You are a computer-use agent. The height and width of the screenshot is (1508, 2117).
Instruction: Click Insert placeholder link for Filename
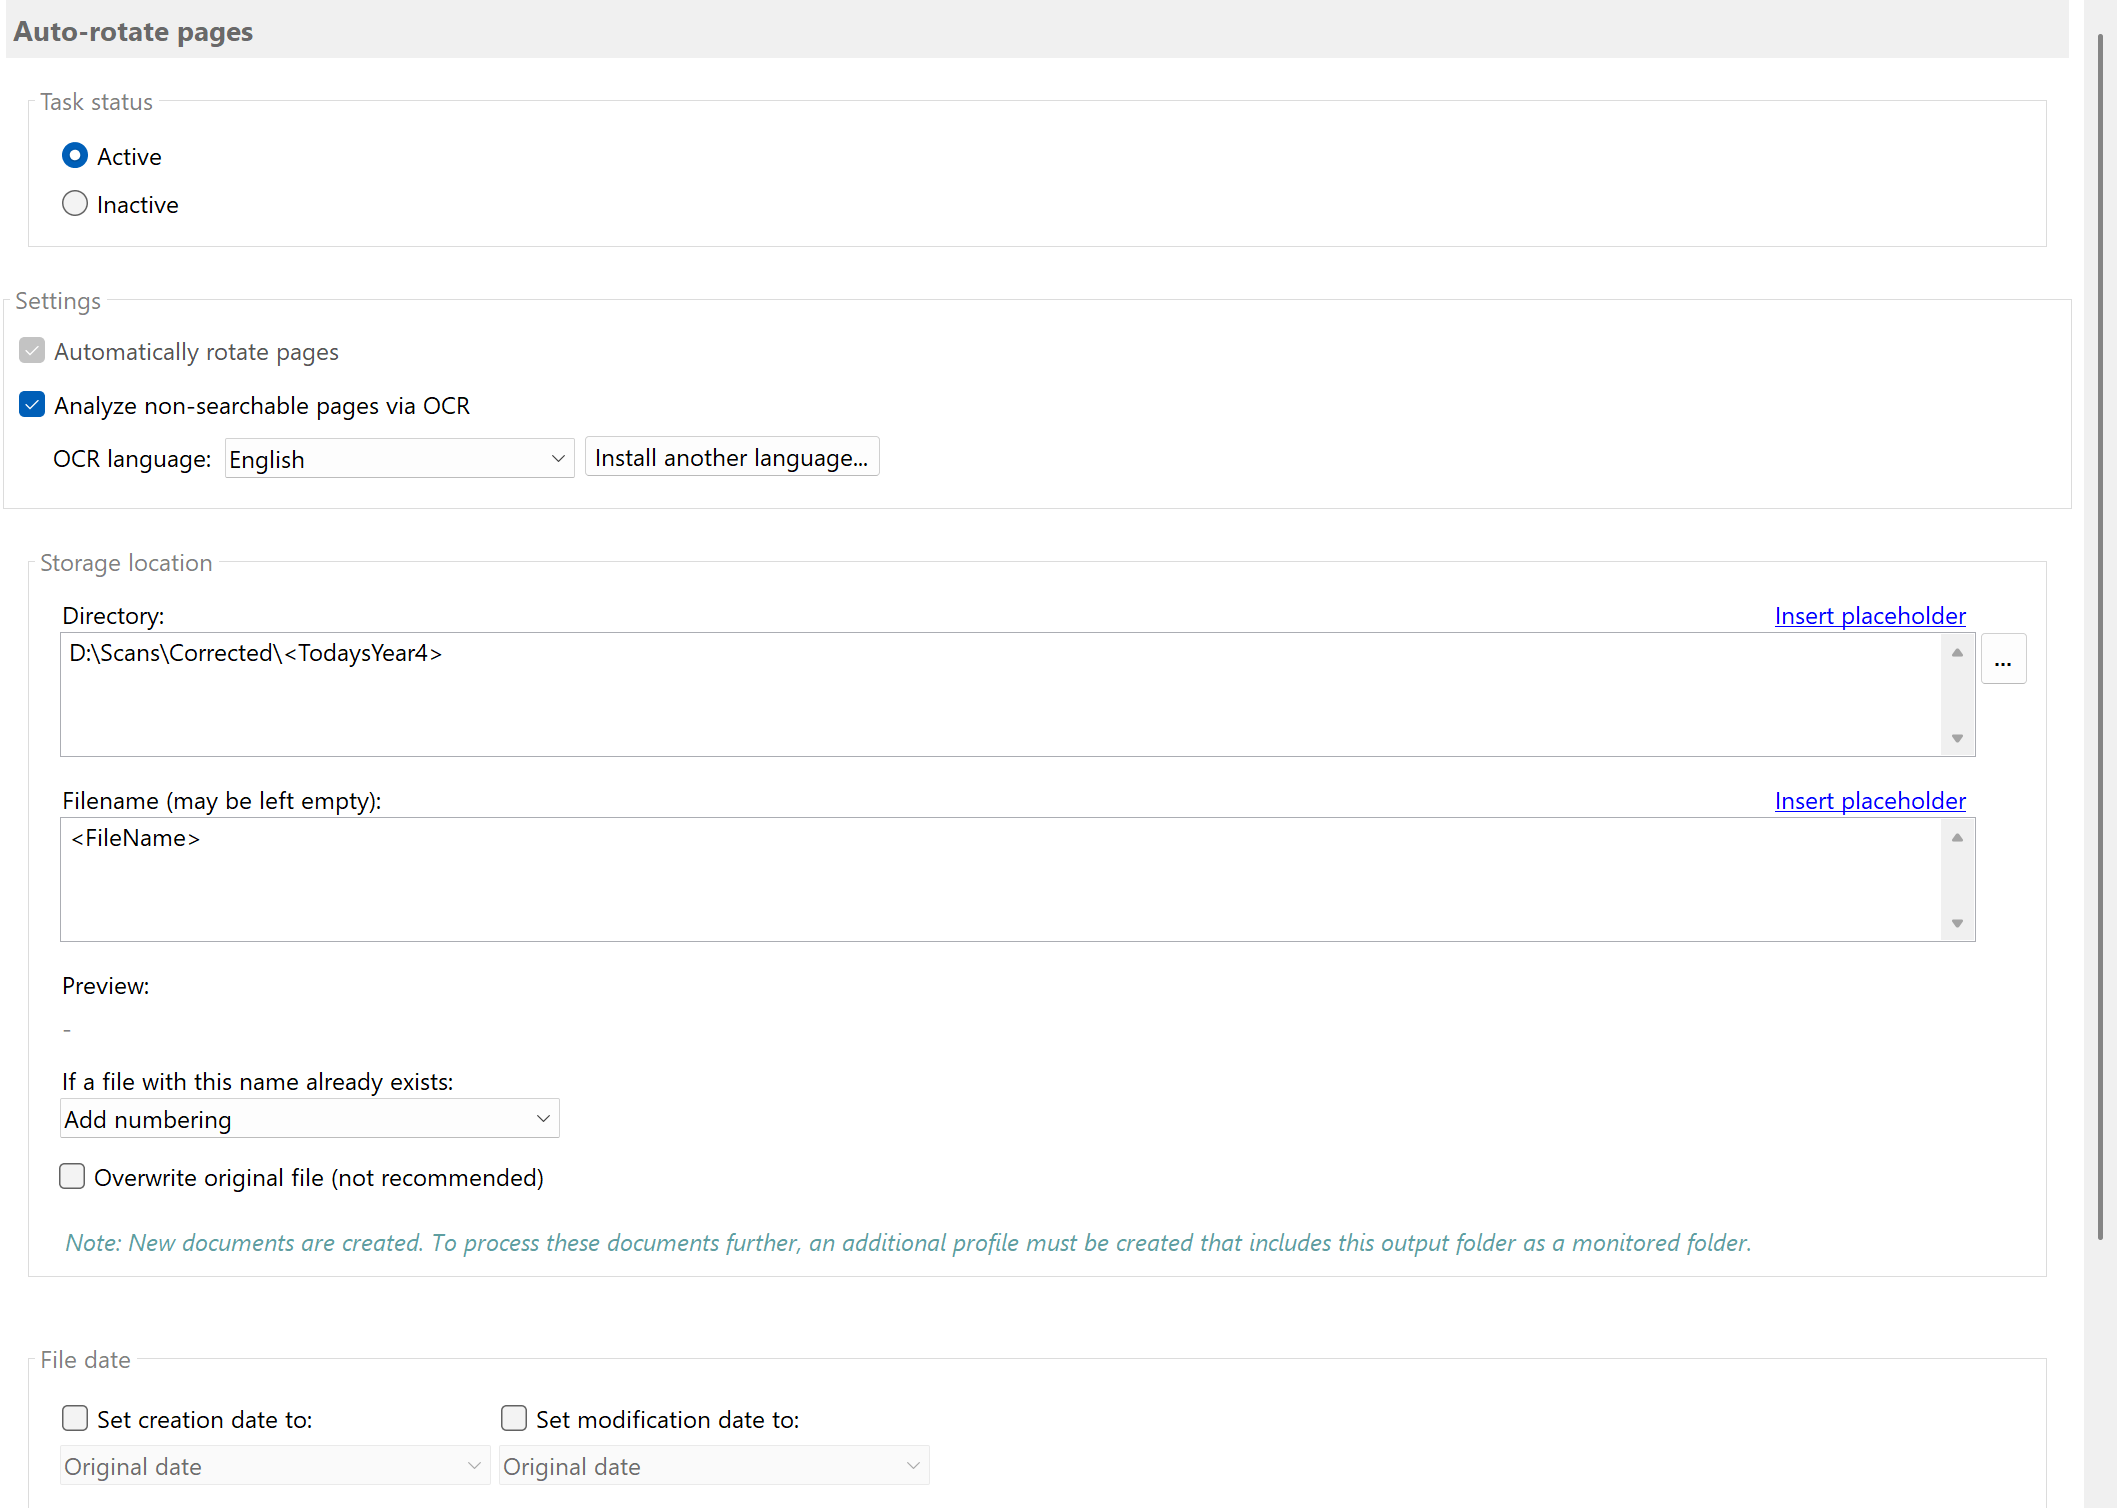tap(1869, 800)
